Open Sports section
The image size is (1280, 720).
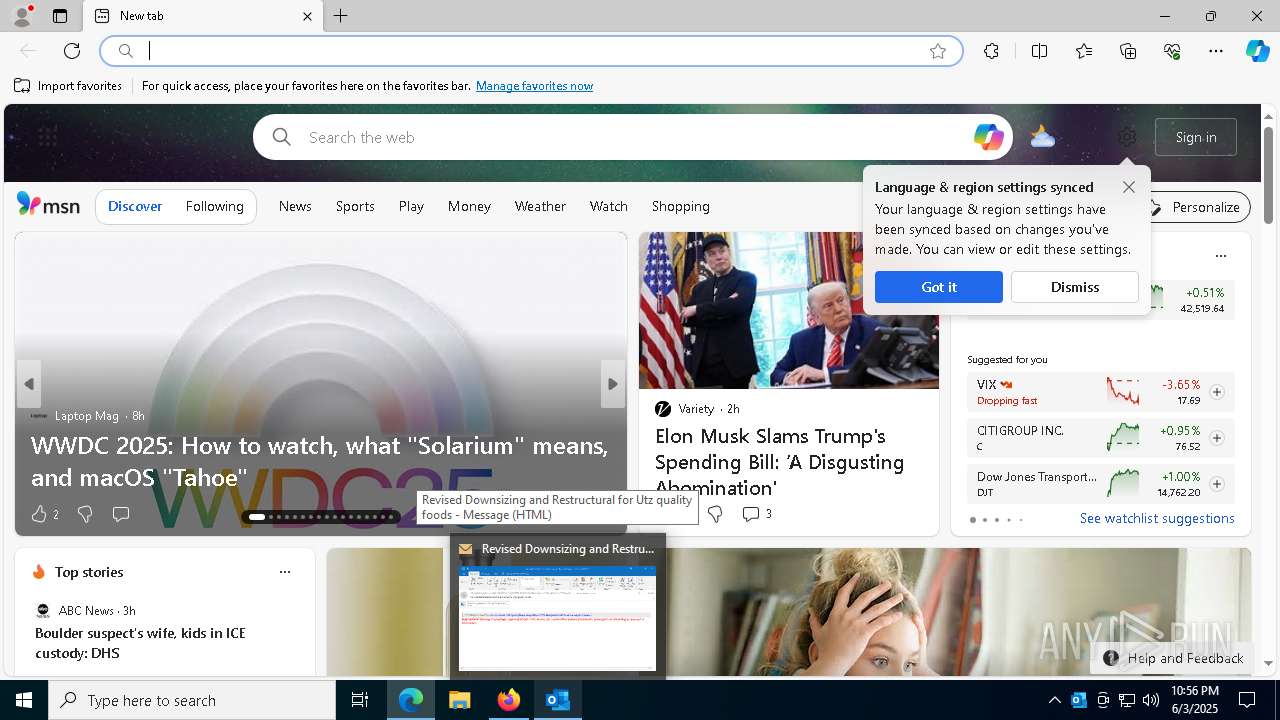click(355, 206)
